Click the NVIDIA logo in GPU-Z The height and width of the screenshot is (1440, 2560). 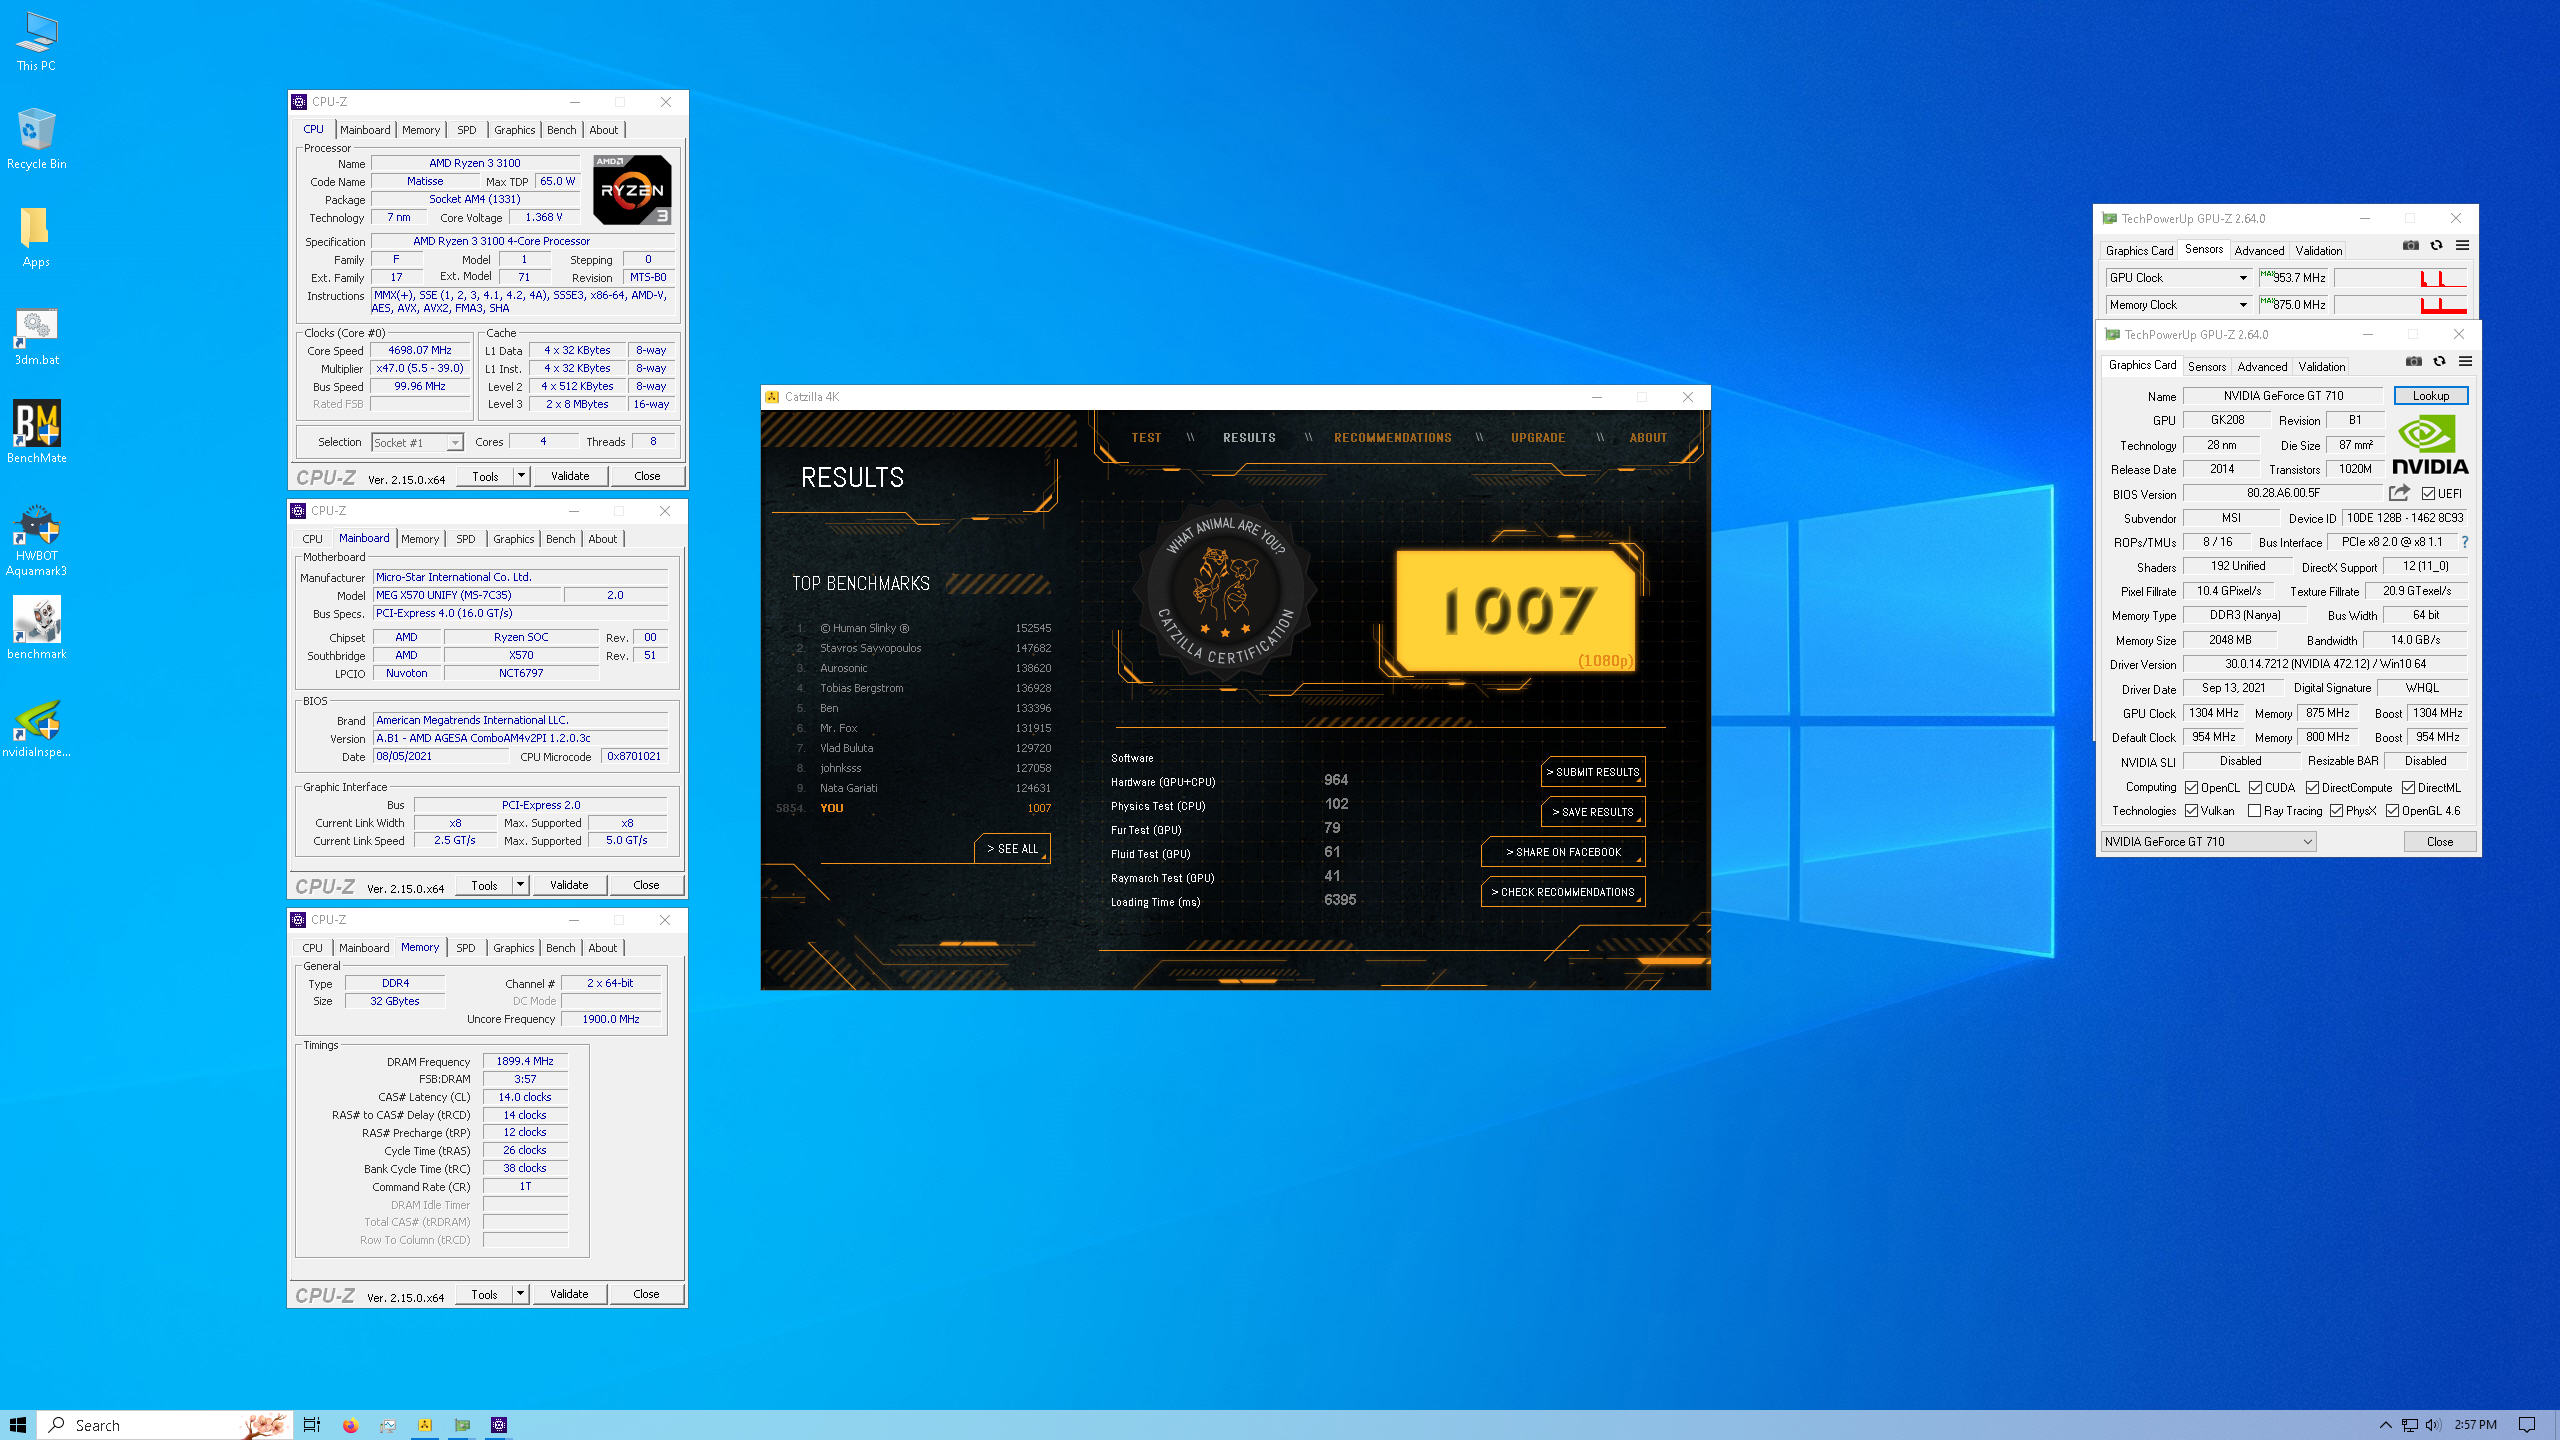(2430, 446)
